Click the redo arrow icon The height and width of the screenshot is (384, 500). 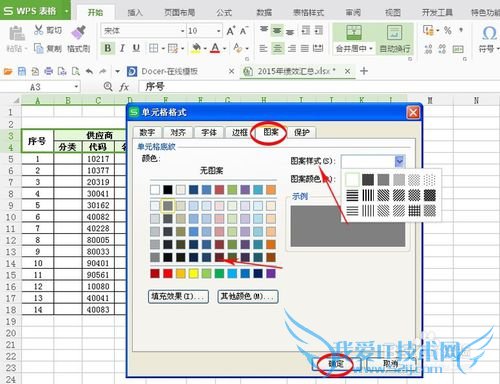pyautogui.click(x=103, y=71)
